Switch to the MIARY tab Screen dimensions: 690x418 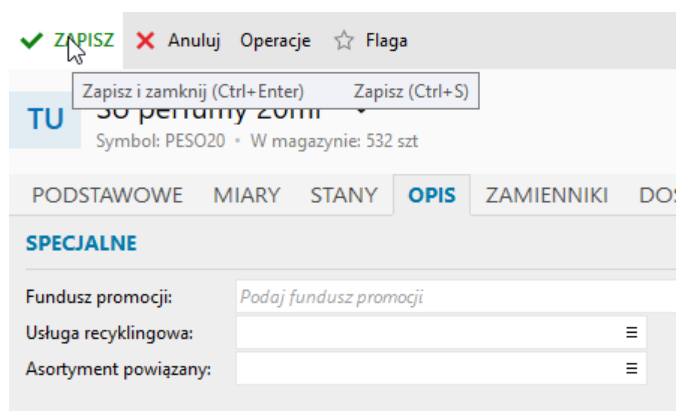coord(247,195)
